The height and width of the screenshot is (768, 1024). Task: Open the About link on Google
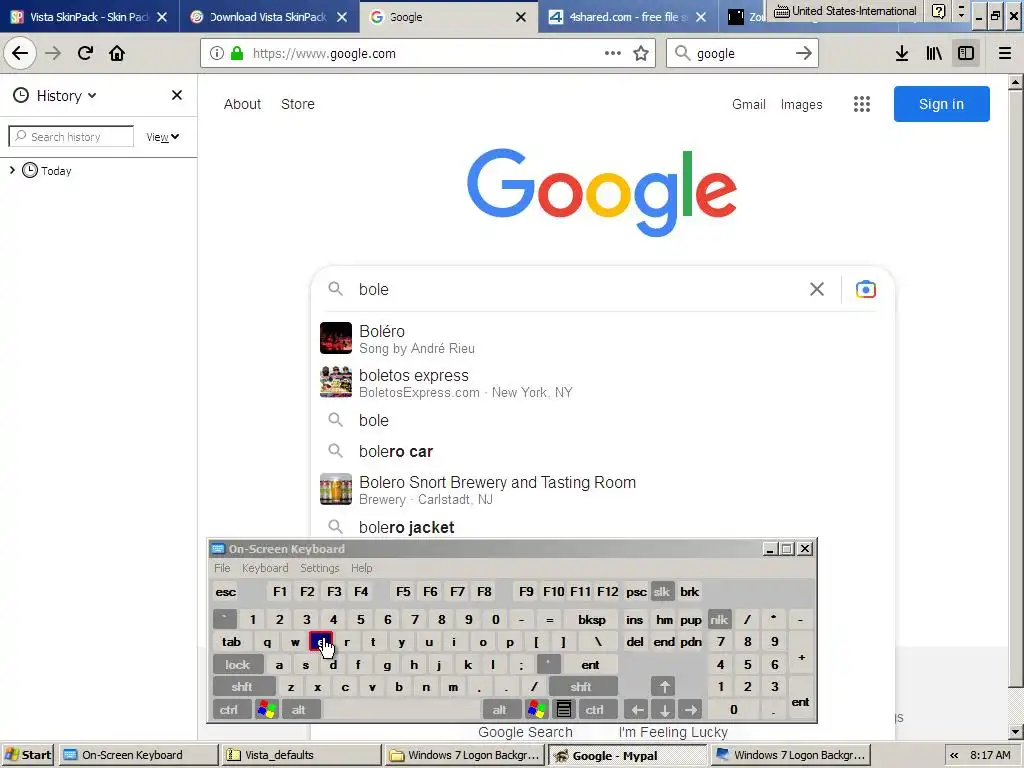pyautogui.click(x=242, y=104)
